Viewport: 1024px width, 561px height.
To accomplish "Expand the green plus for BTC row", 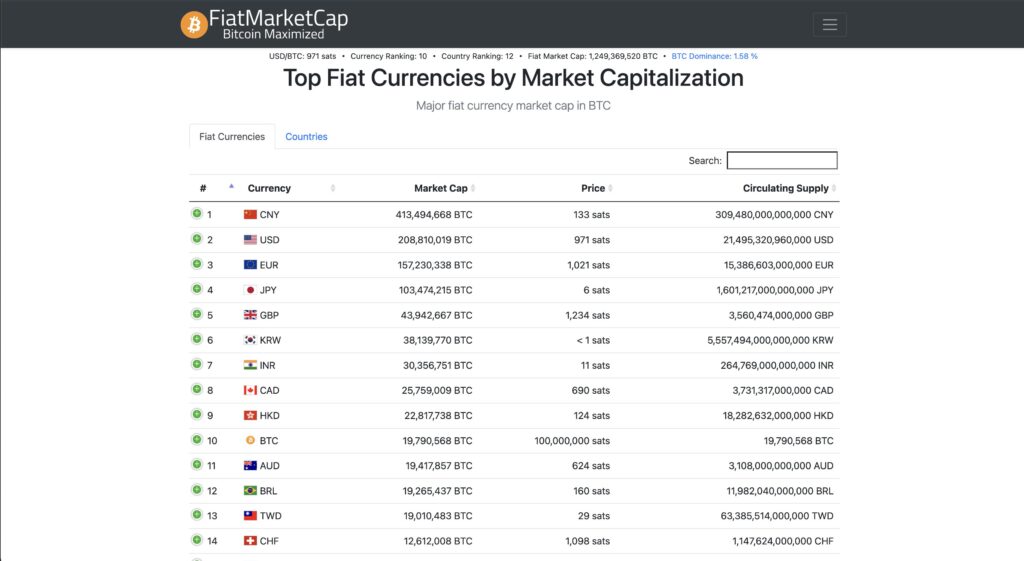I will tap(197, 440).
